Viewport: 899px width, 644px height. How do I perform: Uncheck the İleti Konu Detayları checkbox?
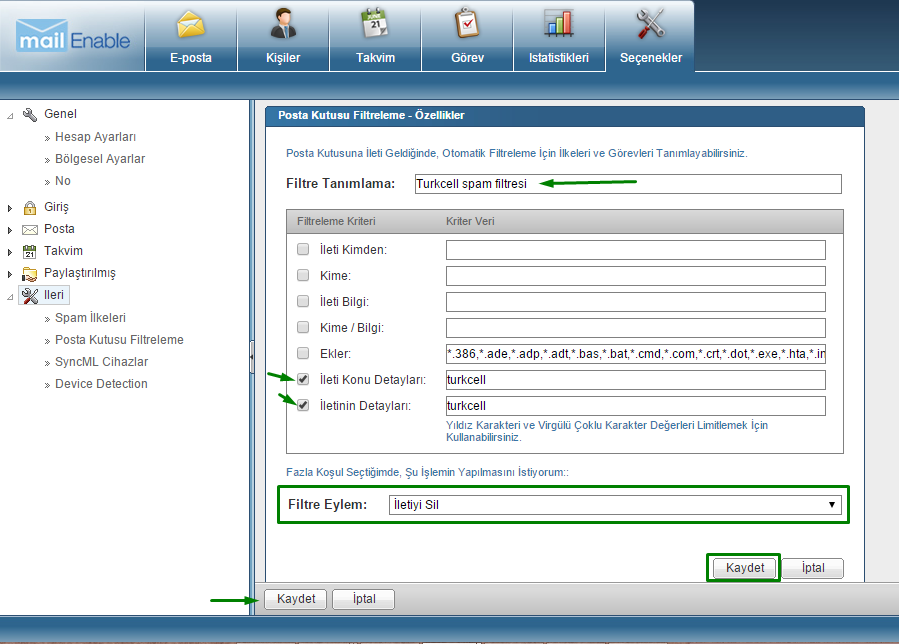[303, 379]
